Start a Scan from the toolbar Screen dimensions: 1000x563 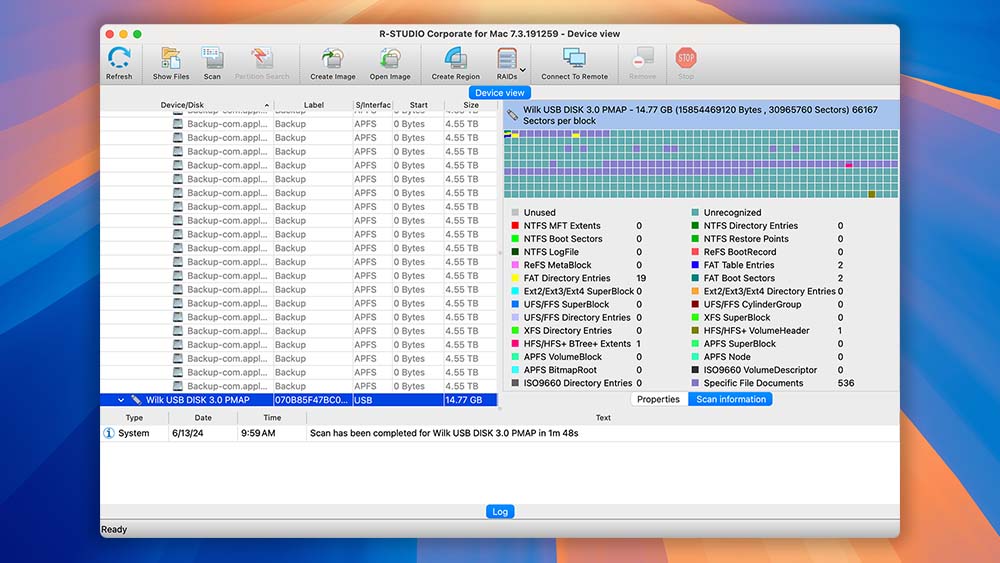click(212, 63)
